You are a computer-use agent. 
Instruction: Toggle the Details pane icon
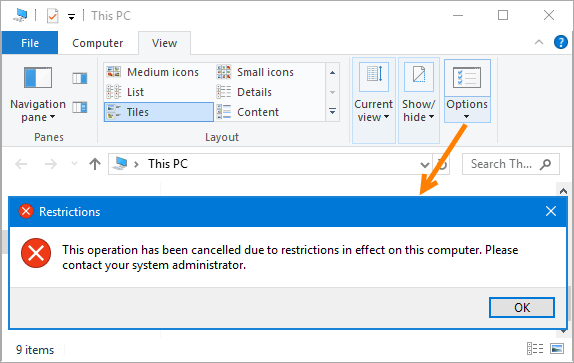(x=79, y=107)
